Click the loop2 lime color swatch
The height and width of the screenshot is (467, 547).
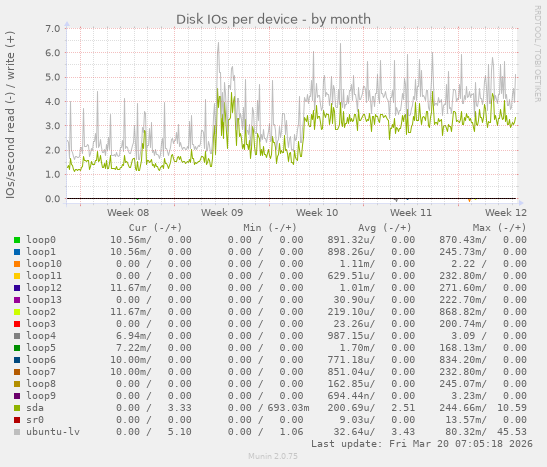tap(17, 312)
